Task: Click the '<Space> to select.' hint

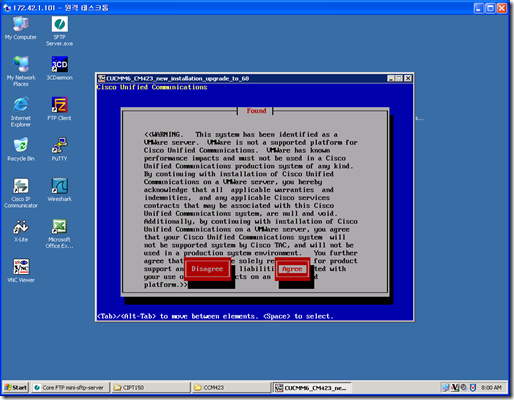Action: click(x=298, y=316)
